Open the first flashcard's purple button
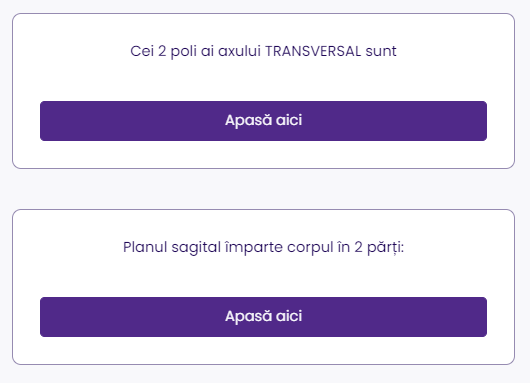Viewport: 530px width, 383px height. [263, 121]
